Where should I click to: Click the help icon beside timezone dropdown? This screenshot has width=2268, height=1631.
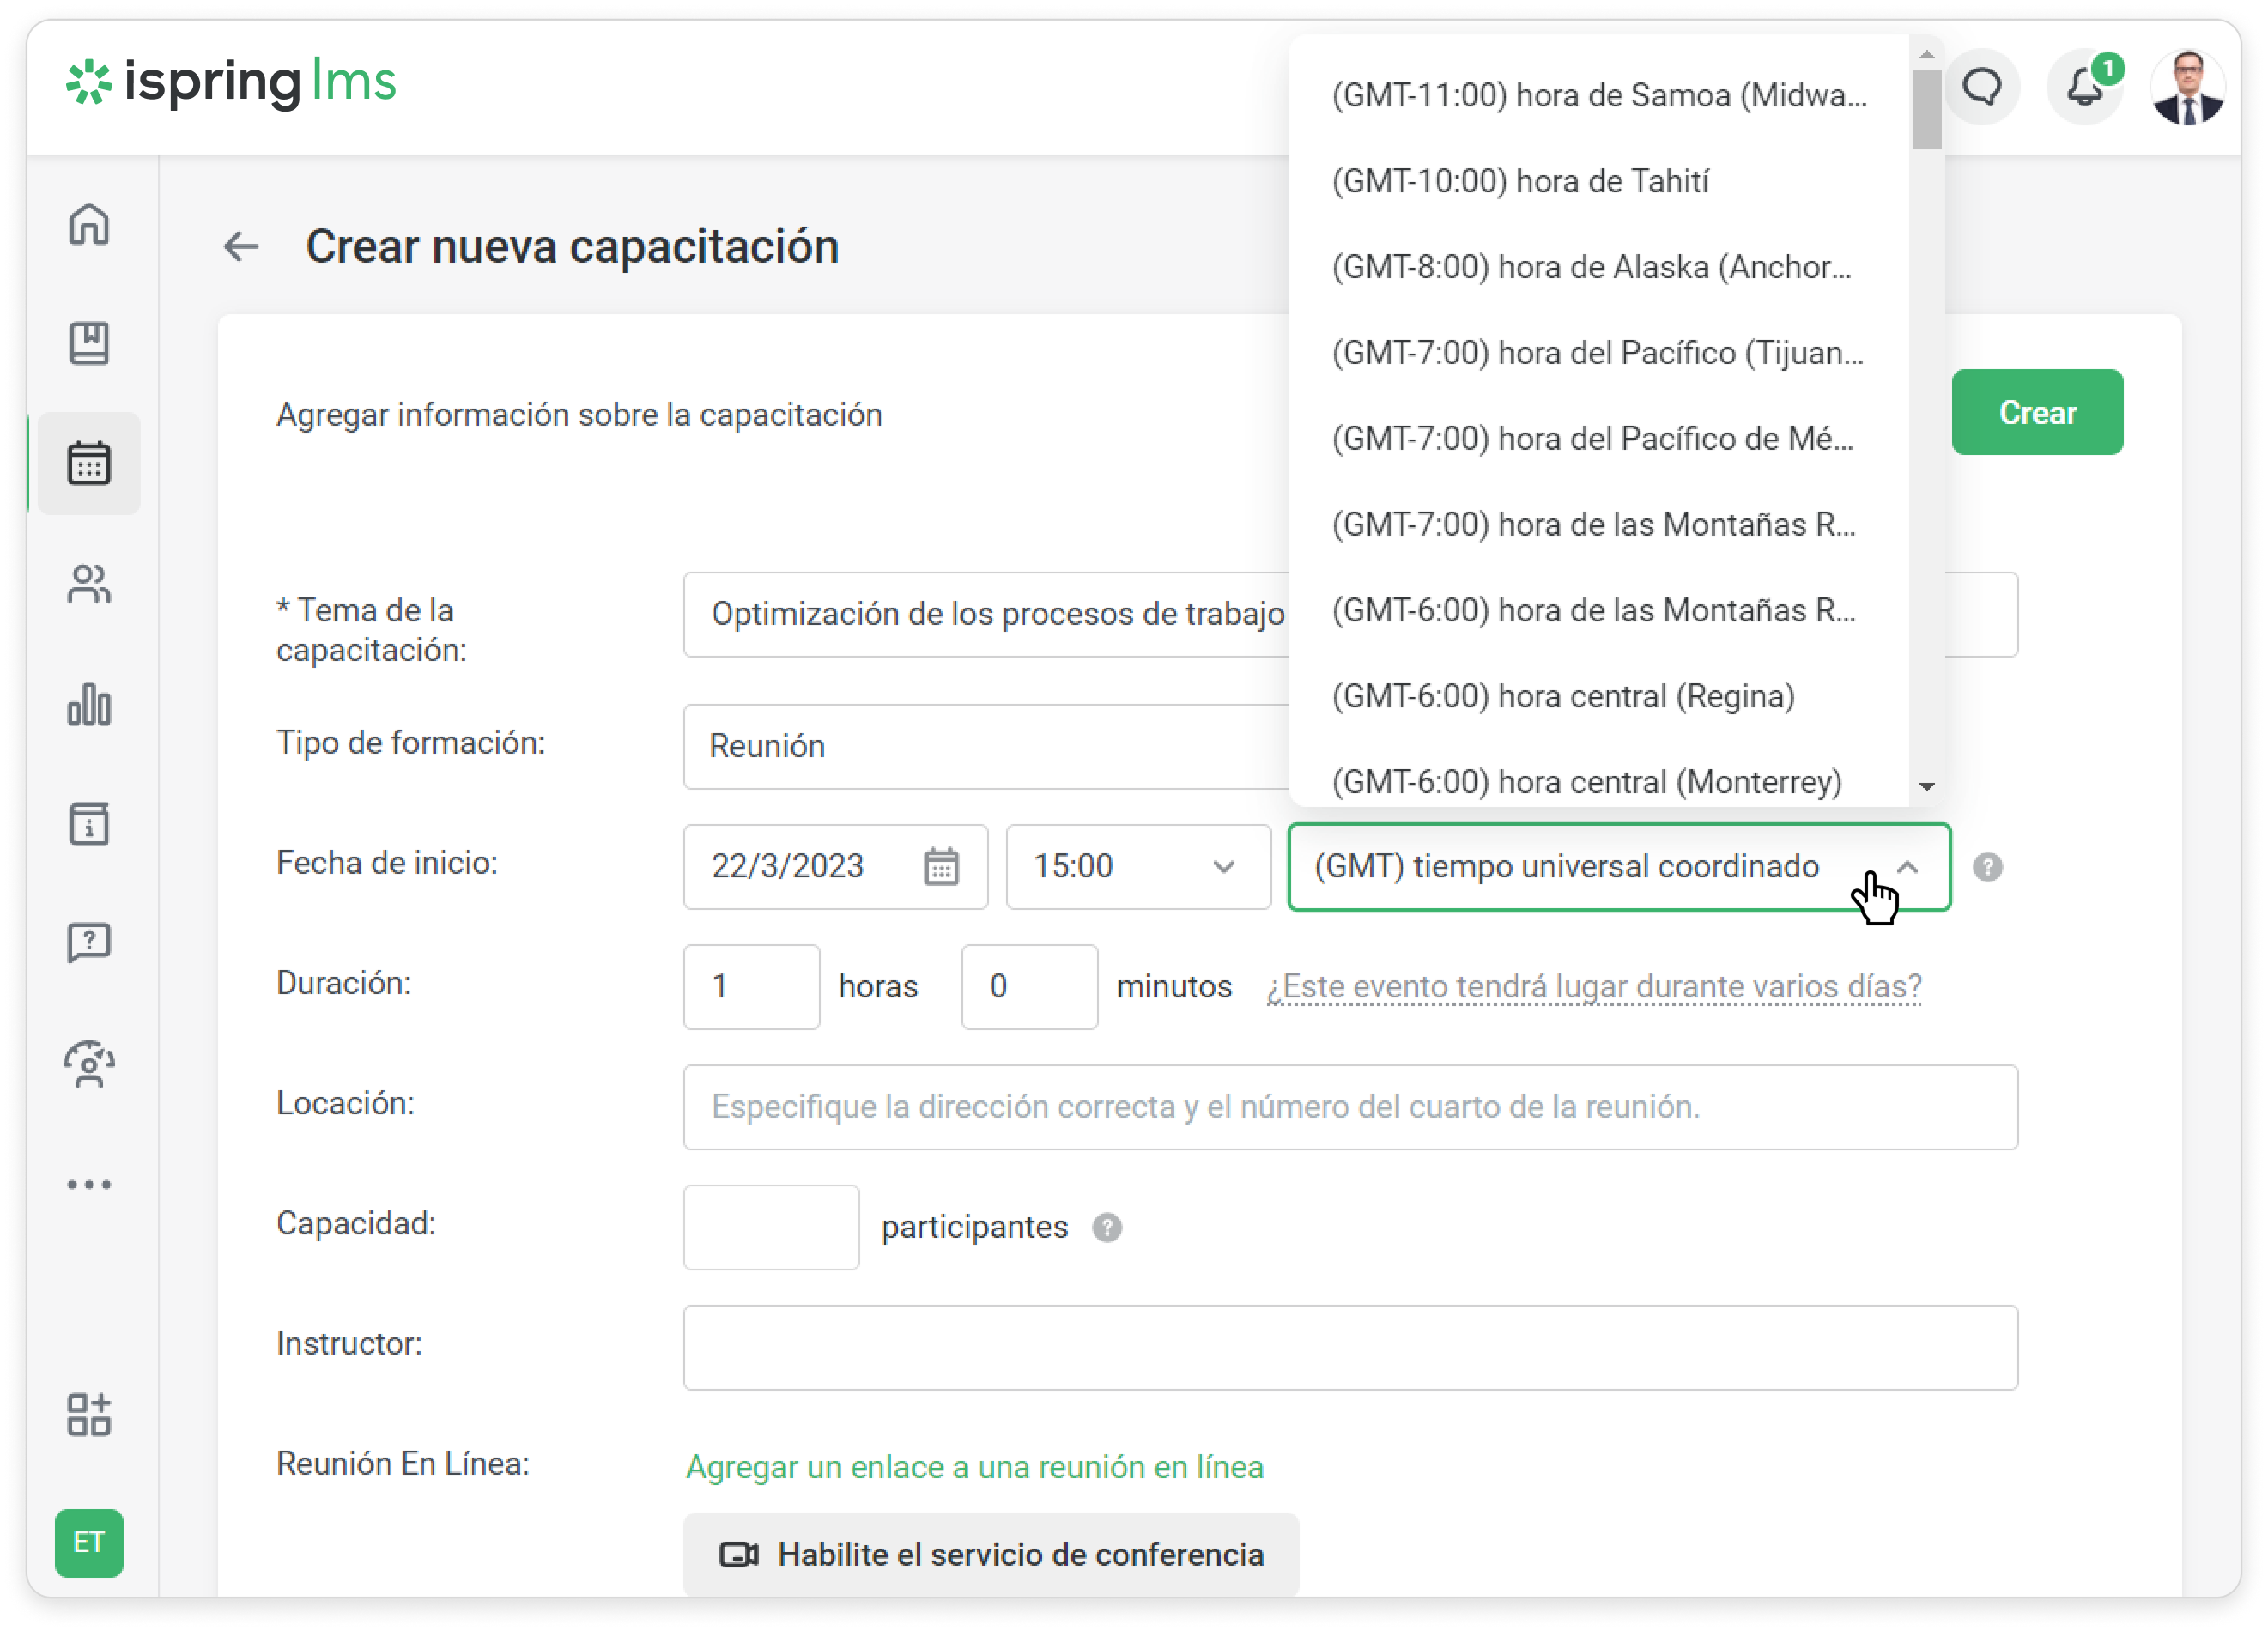1987,867
